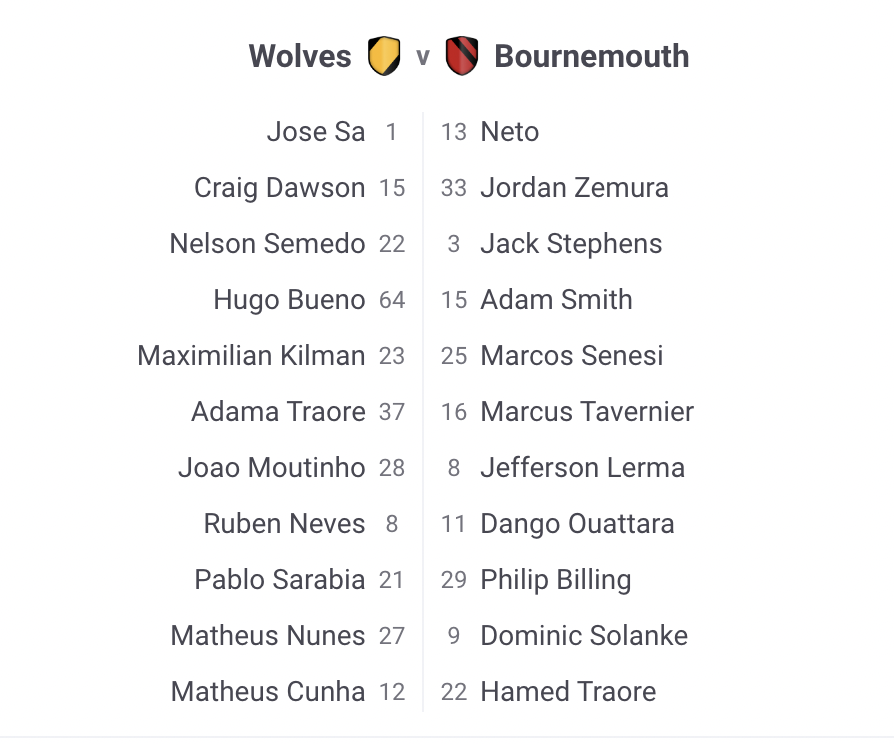Click Jordan Zemura in Bournemouth lineup
The width and height of the screenshot is (894, 744).
click(574, 188)
